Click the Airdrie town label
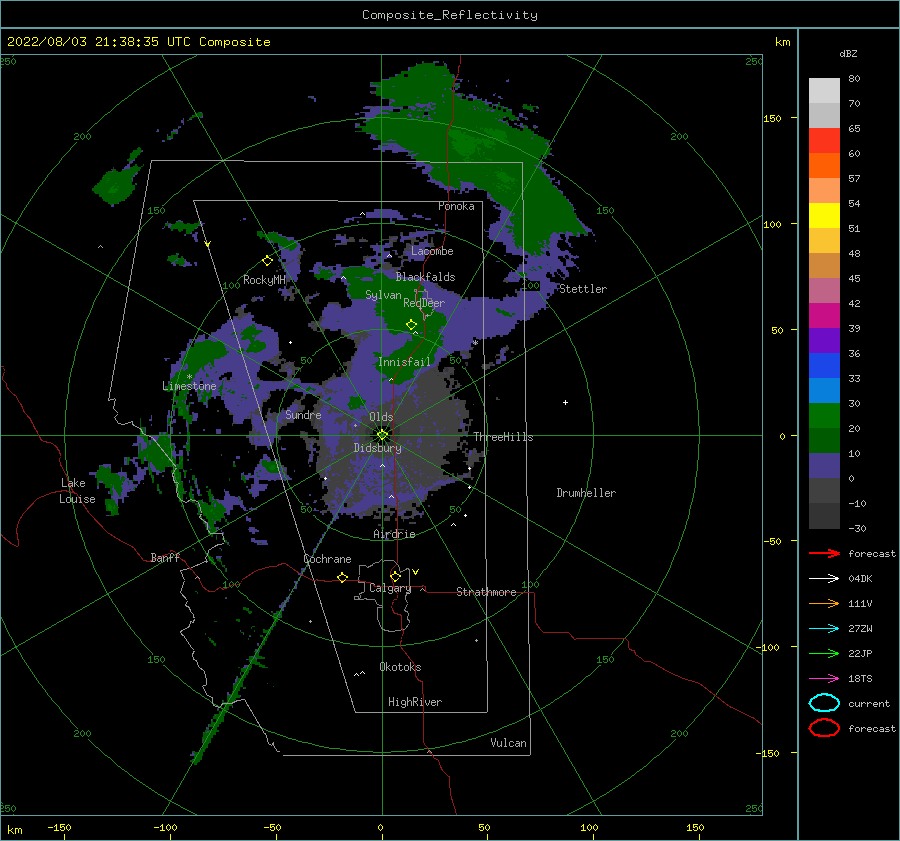The image size is (900, 841). [x=394, y=534]
